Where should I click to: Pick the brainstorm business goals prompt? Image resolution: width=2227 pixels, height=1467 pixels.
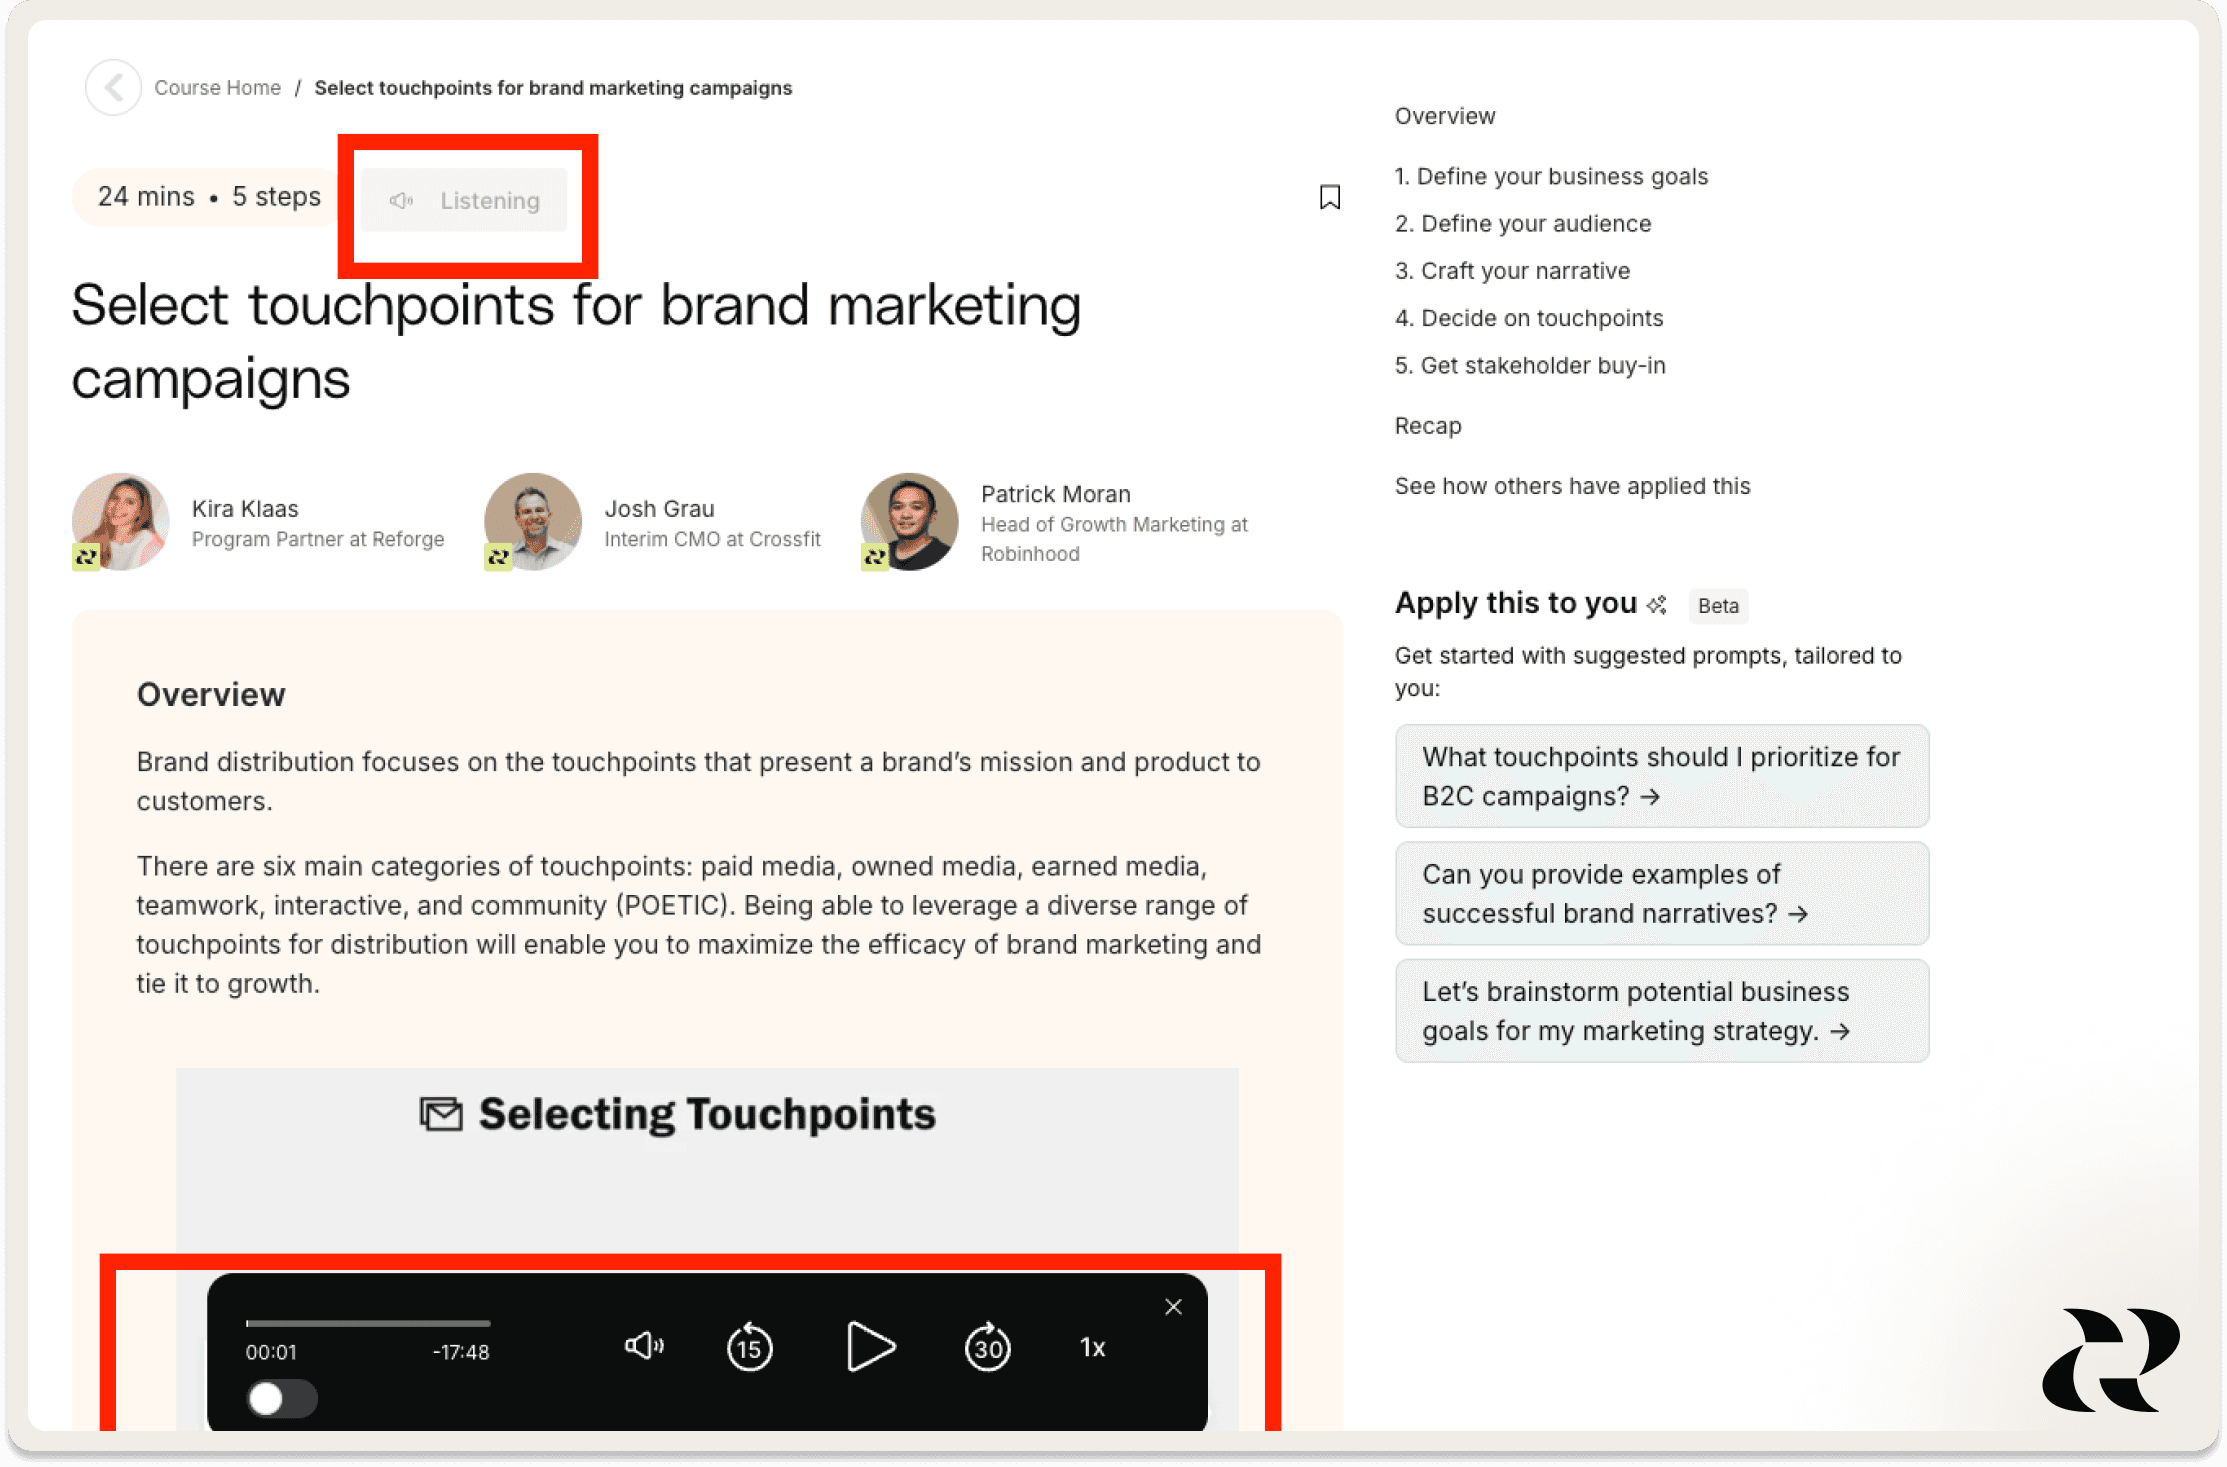[1661, 1011]
